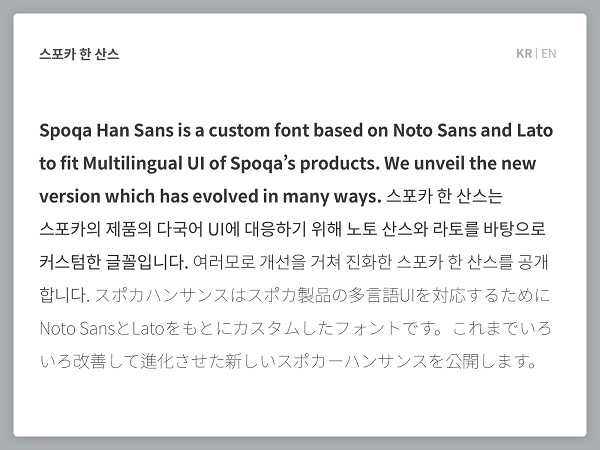Image resolution: width=600 pixels, height=450 pixels.
Task: Click the bold words "Spoqa Han Sans"
Action: [x=106, y=130]
